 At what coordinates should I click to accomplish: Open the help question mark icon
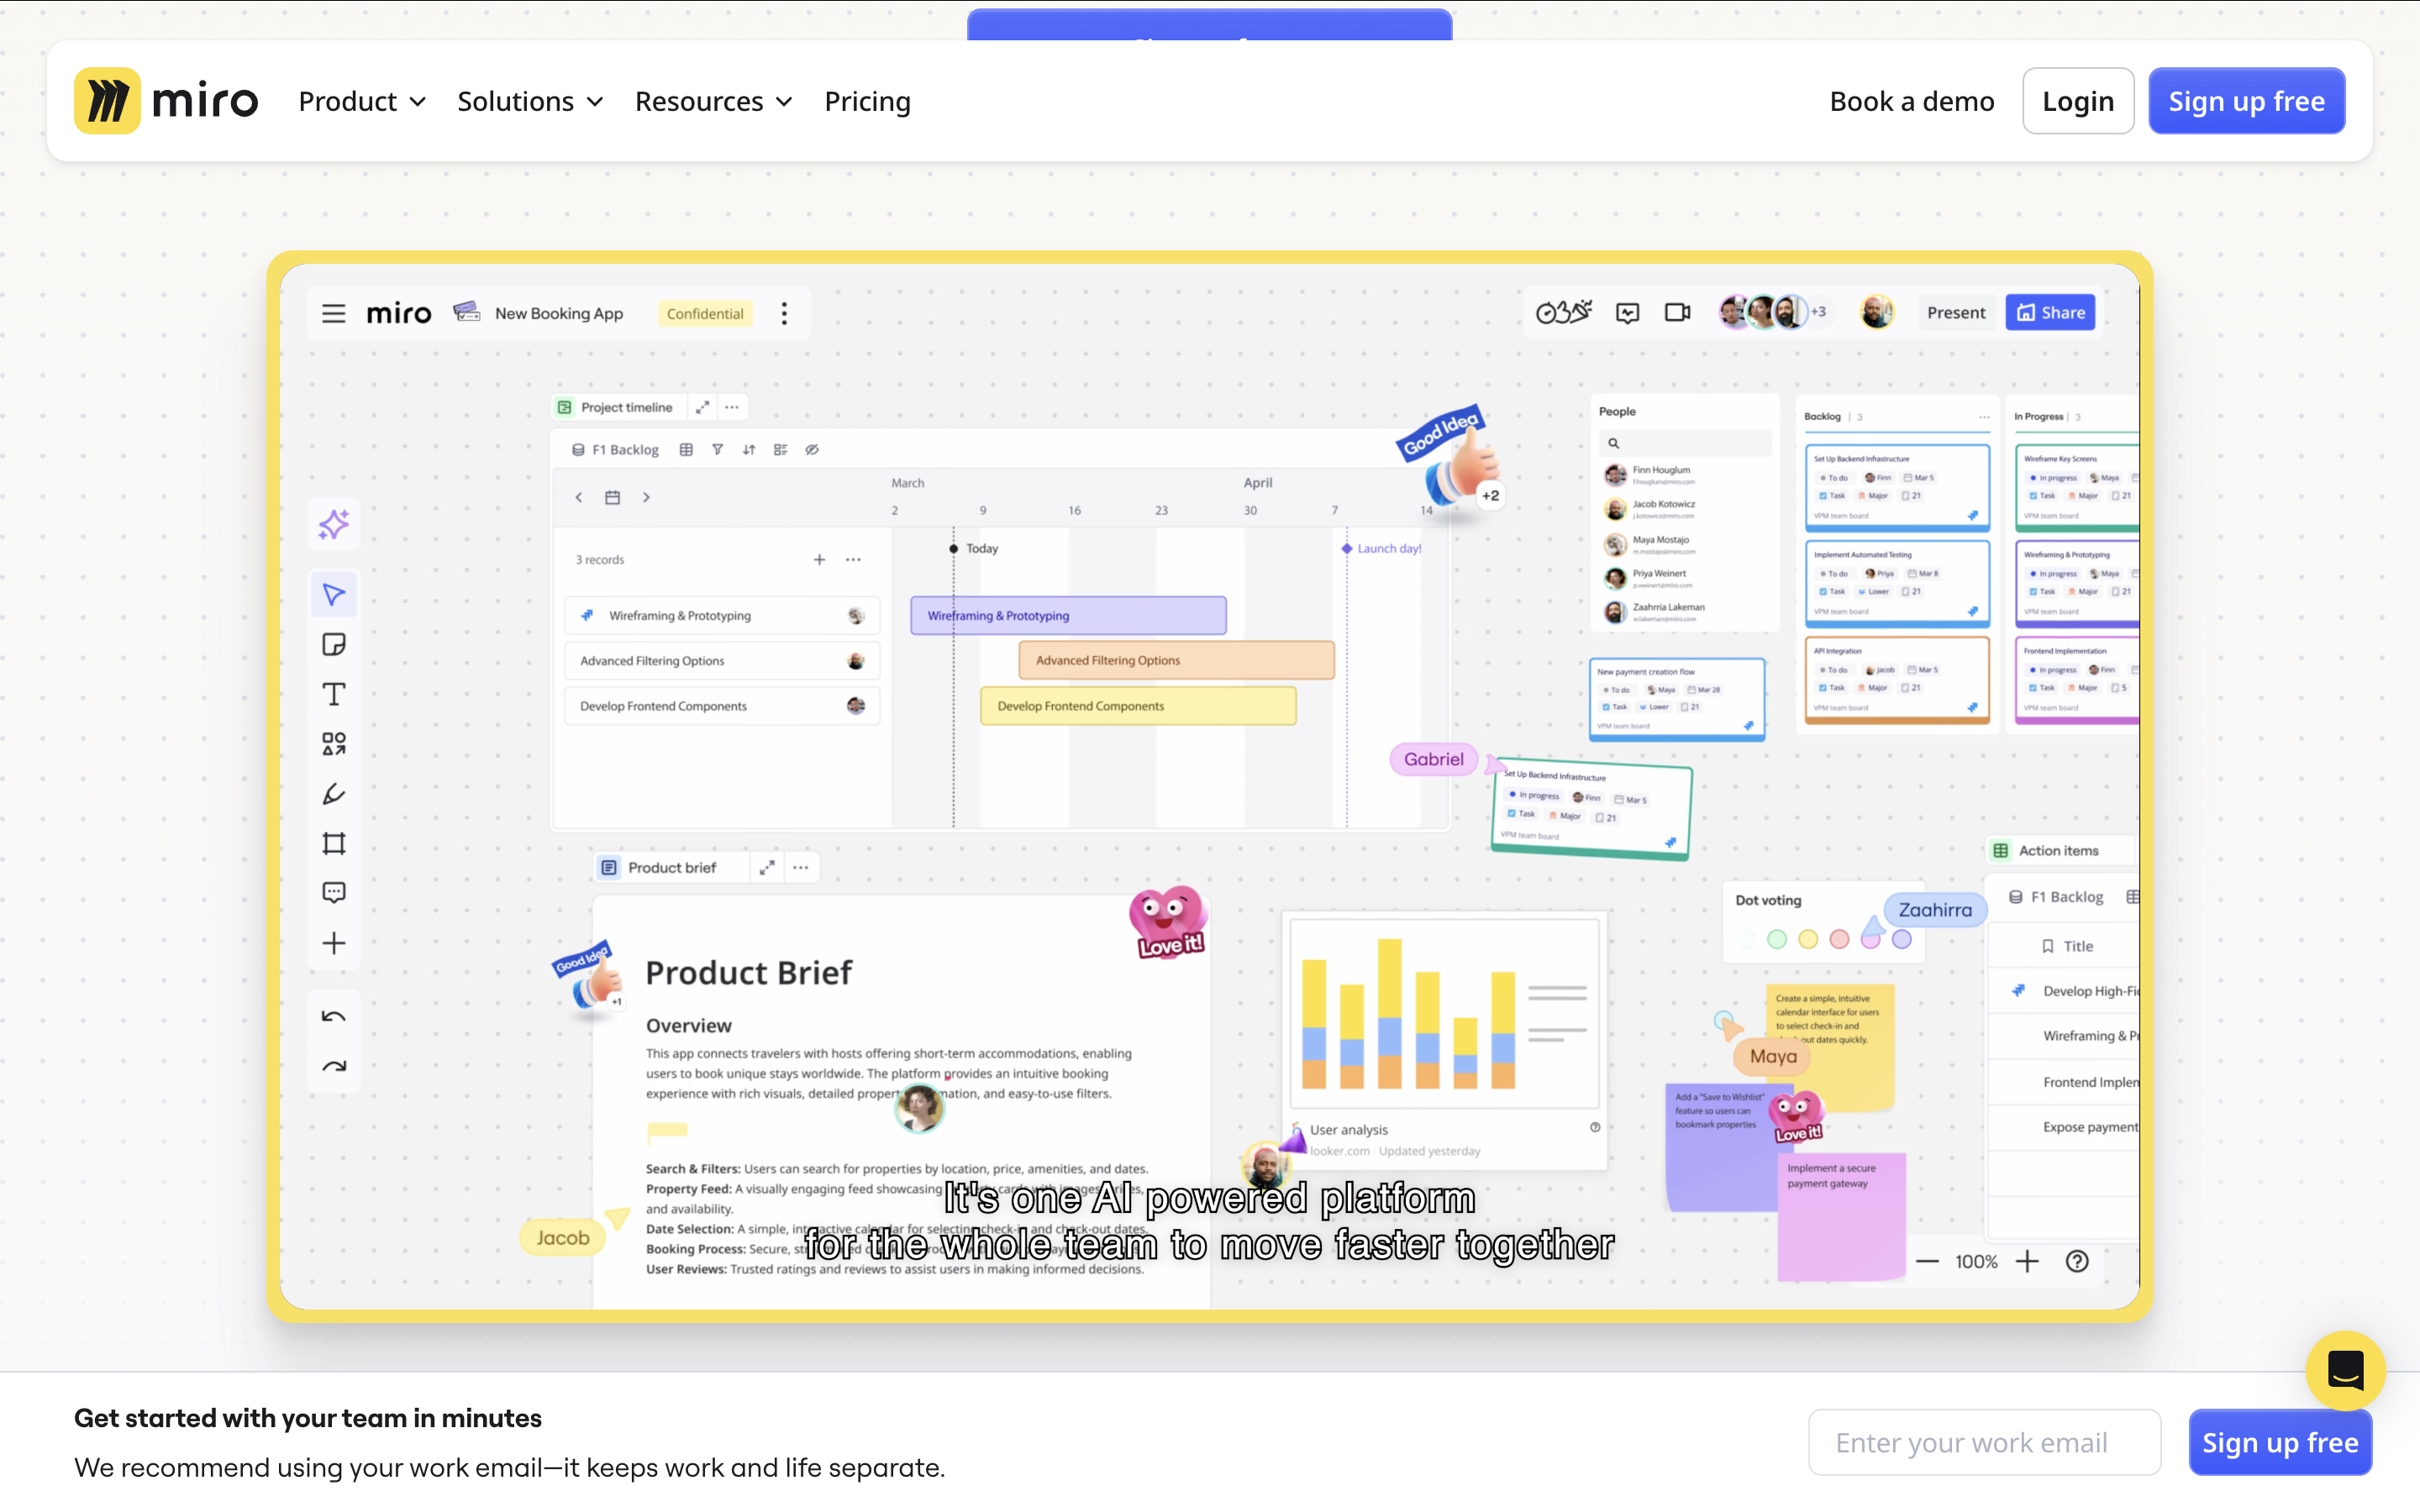tap(2077, 1262)
